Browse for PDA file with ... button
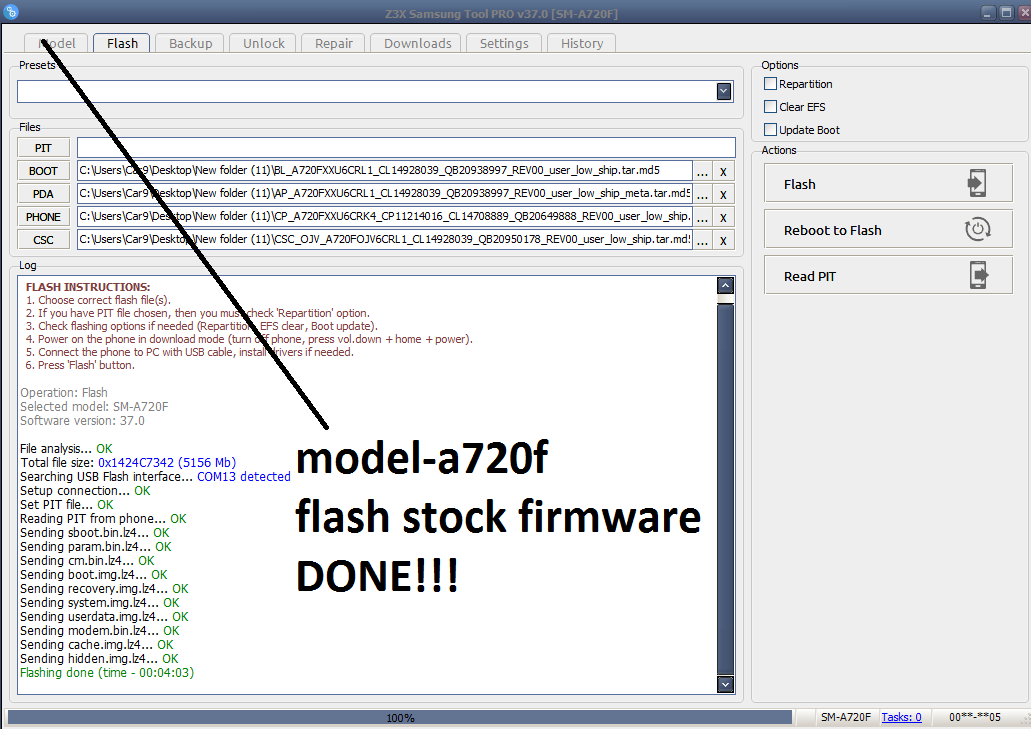This screenshot has height=729, width=1031. pos(702,195)
